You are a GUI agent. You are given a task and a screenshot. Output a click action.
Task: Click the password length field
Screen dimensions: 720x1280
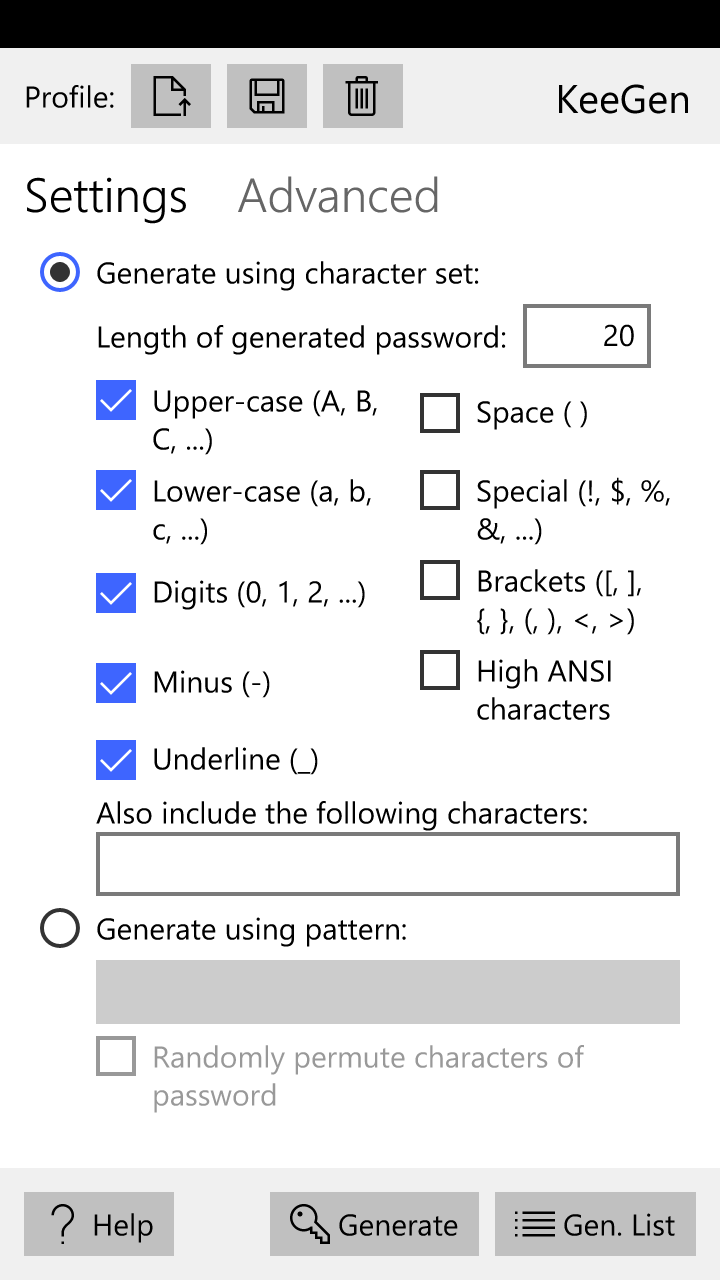pyautogui.click(x=587, y=336)
